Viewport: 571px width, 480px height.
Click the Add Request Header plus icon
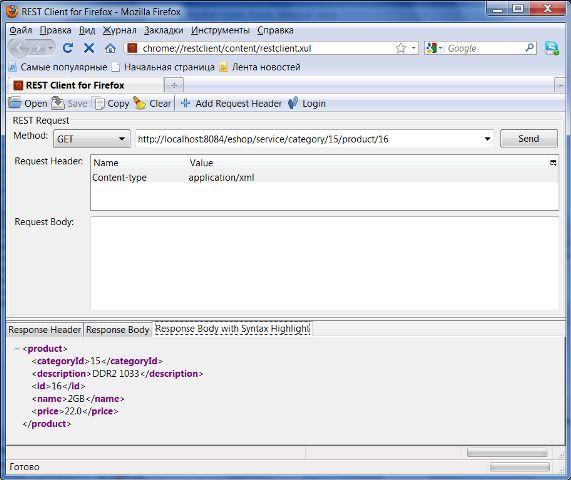point(185,103)
